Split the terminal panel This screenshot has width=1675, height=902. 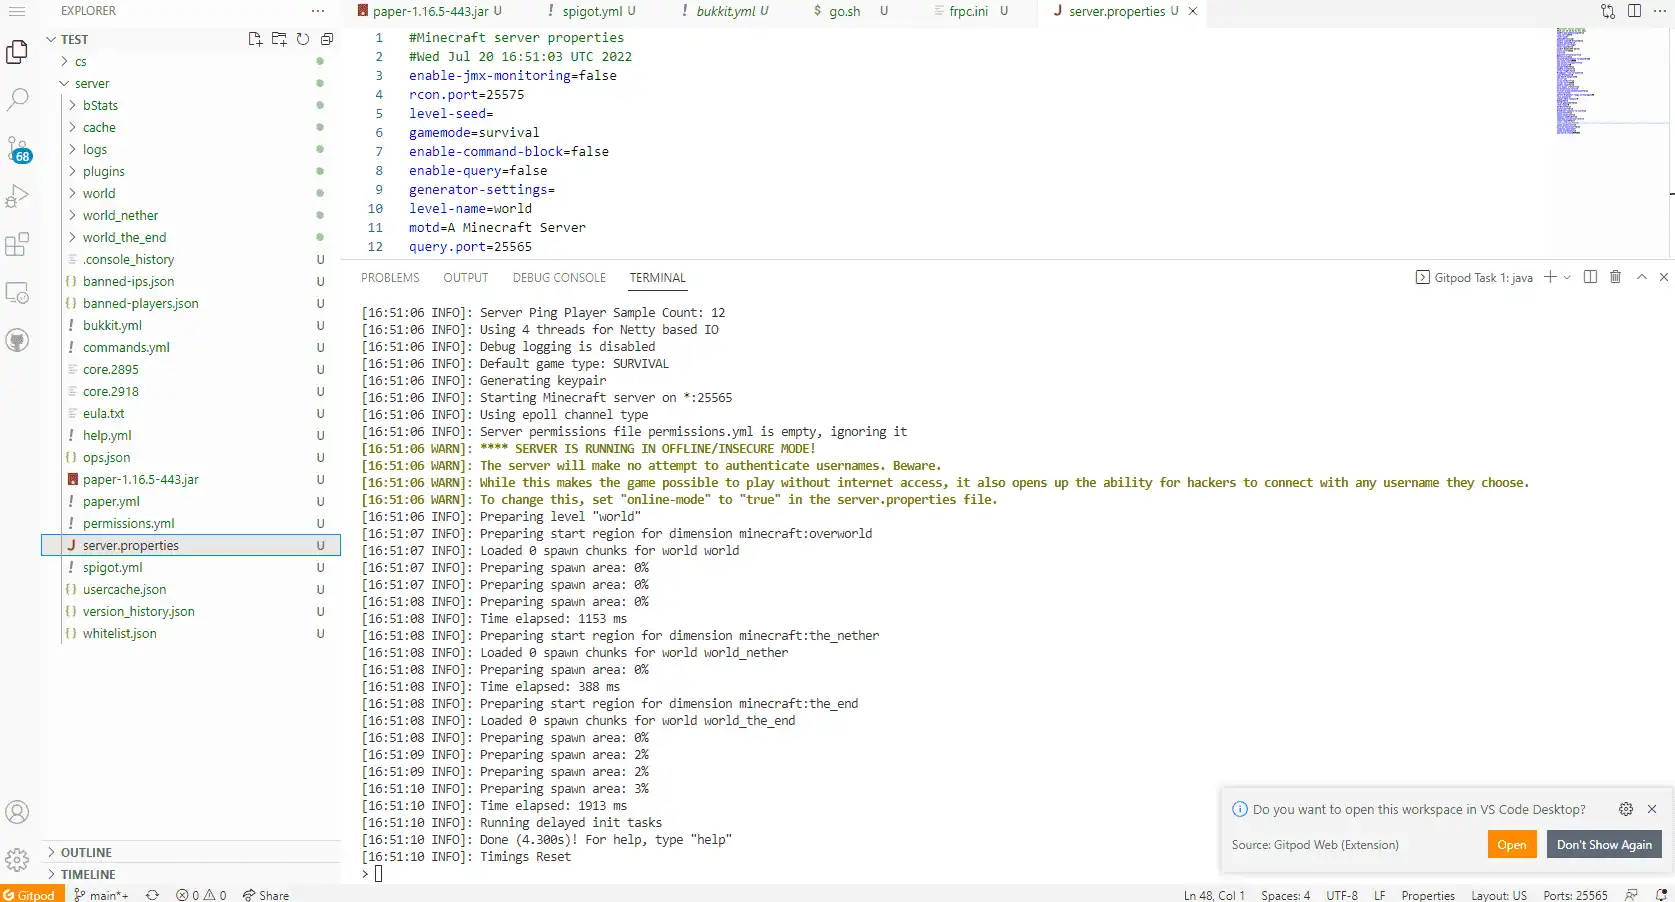pos(1590,277)
